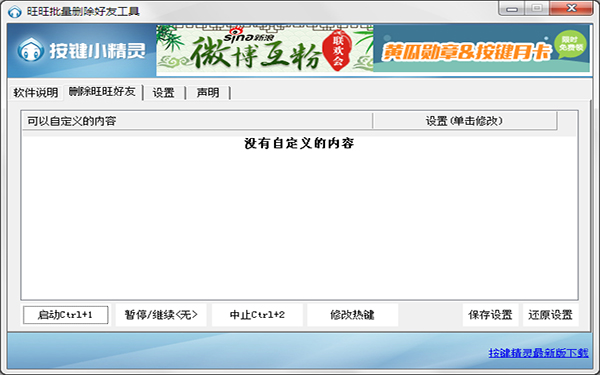The image size is (600, 375).
Task: Minimize the 旺旺批量删除好友工具 window
Action: click(512, 8)
